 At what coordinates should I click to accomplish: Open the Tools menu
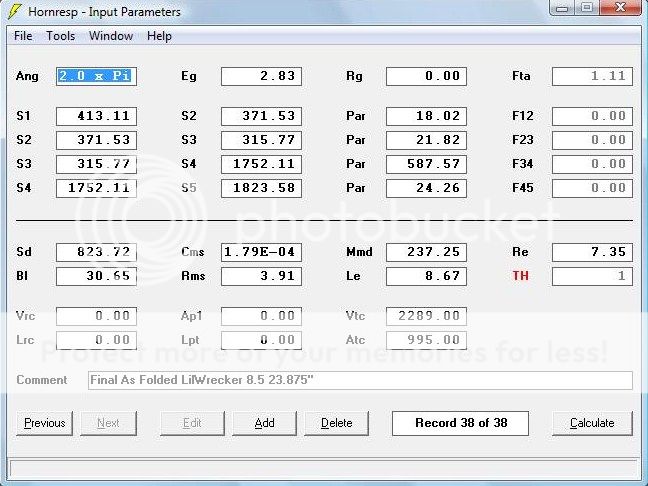click(60, 36)
